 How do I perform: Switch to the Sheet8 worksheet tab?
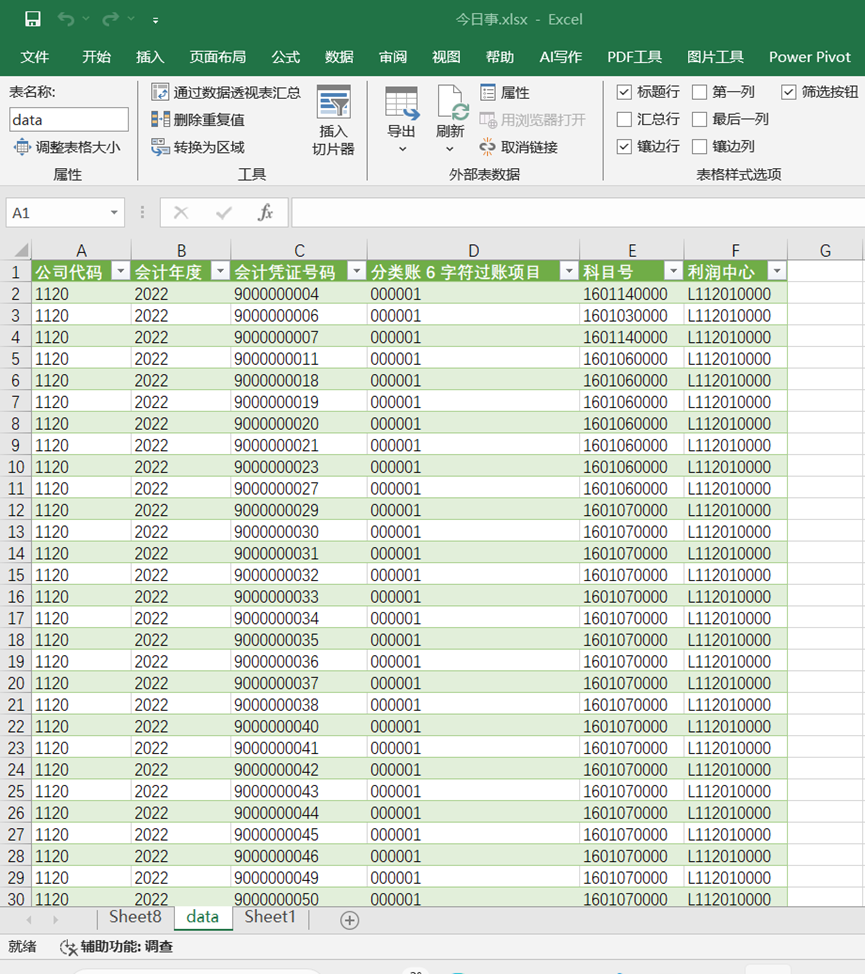point(135,917)
